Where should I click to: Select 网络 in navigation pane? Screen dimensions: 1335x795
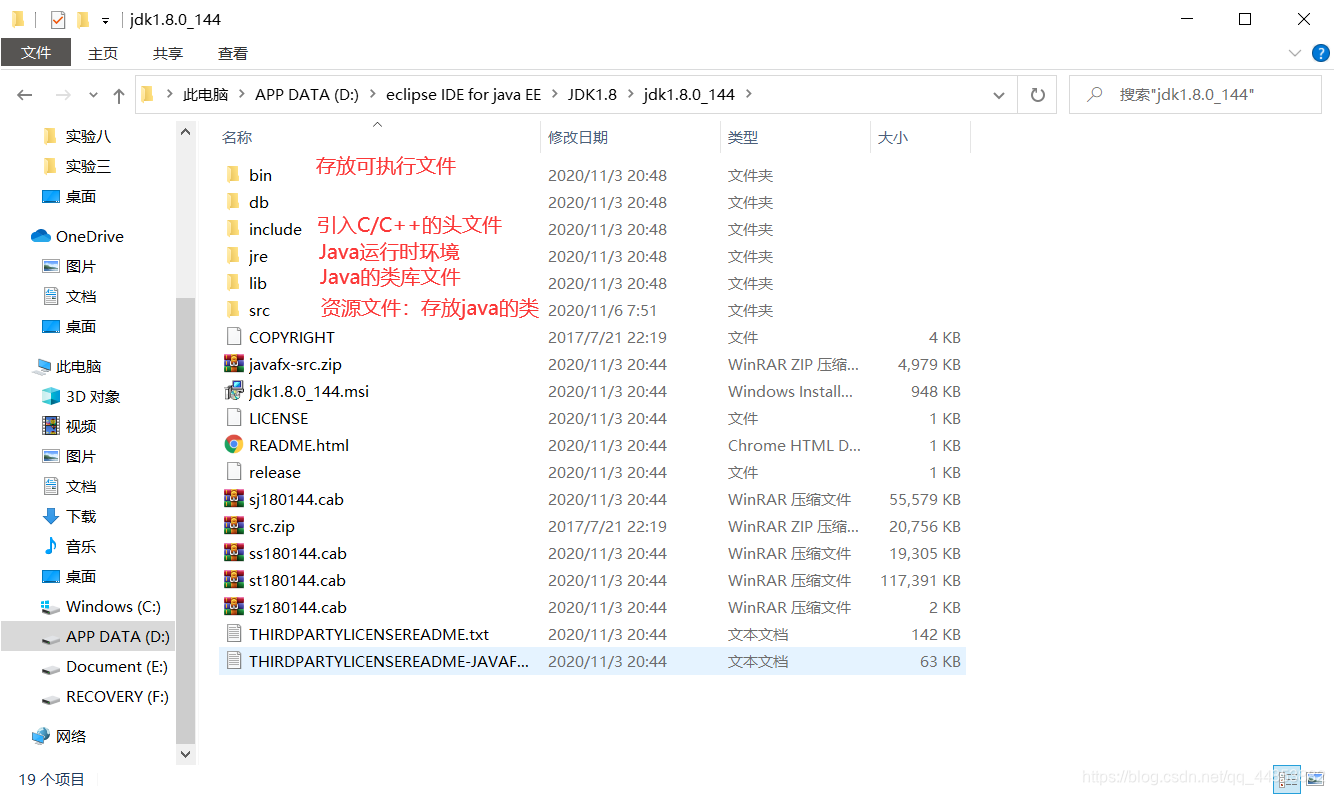coord(60,737)
